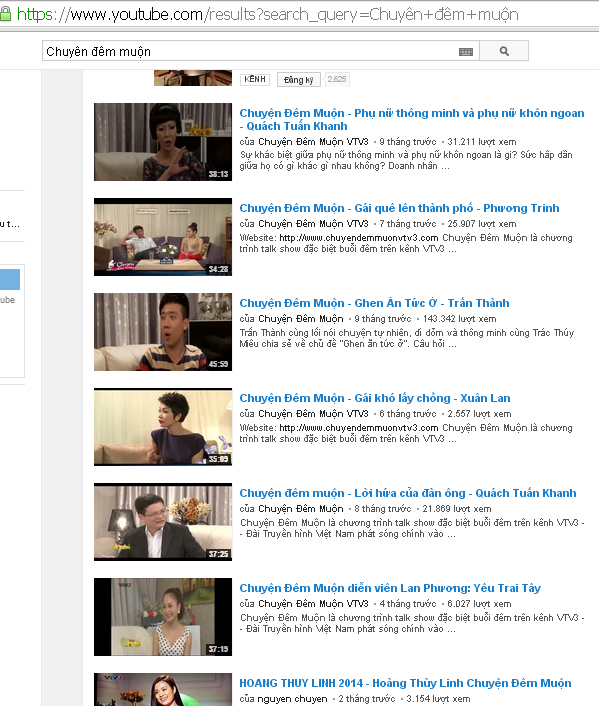Click '4 tháng trước' upload date

coord(408,604)
